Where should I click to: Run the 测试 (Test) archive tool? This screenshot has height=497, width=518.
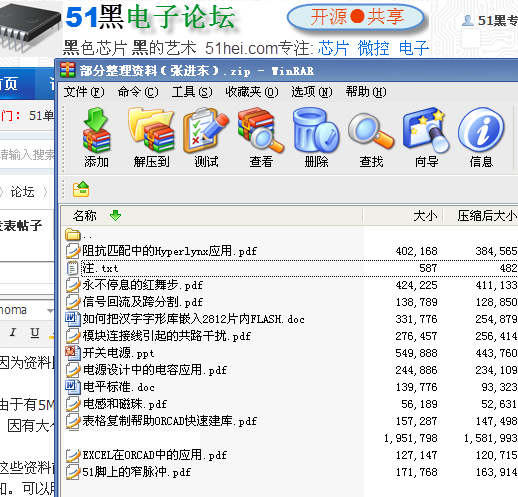point(206,137)
